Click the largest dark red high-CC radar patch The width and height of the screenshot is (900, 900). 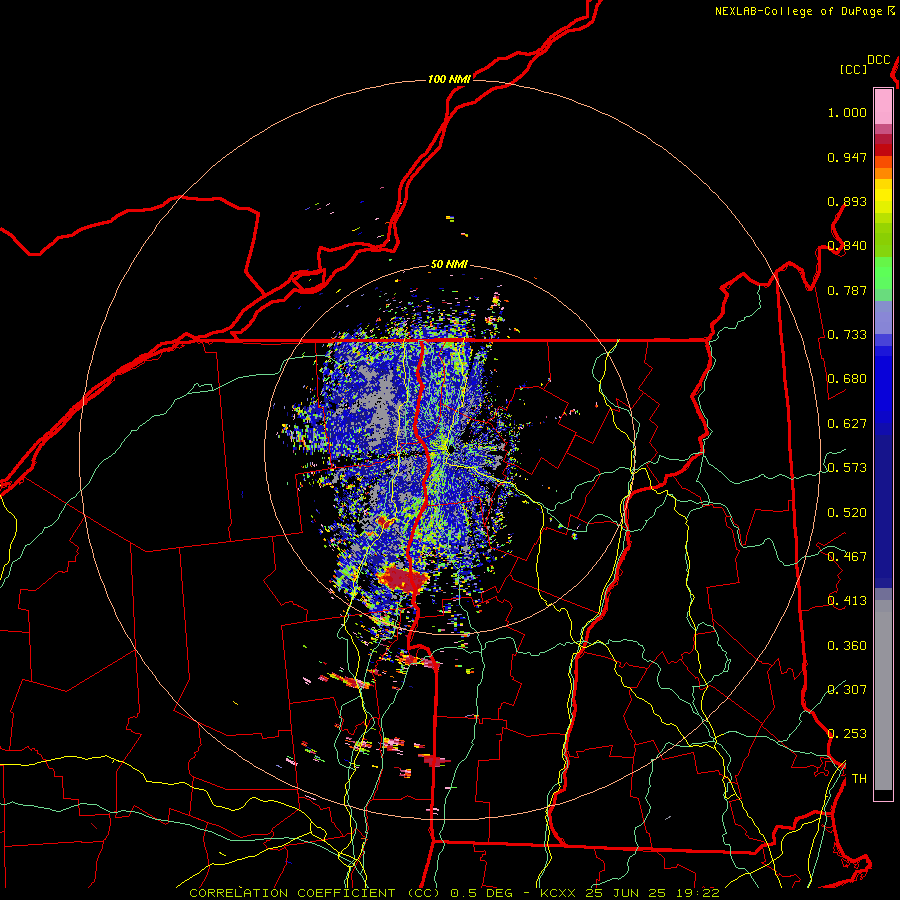pos(405,579)
